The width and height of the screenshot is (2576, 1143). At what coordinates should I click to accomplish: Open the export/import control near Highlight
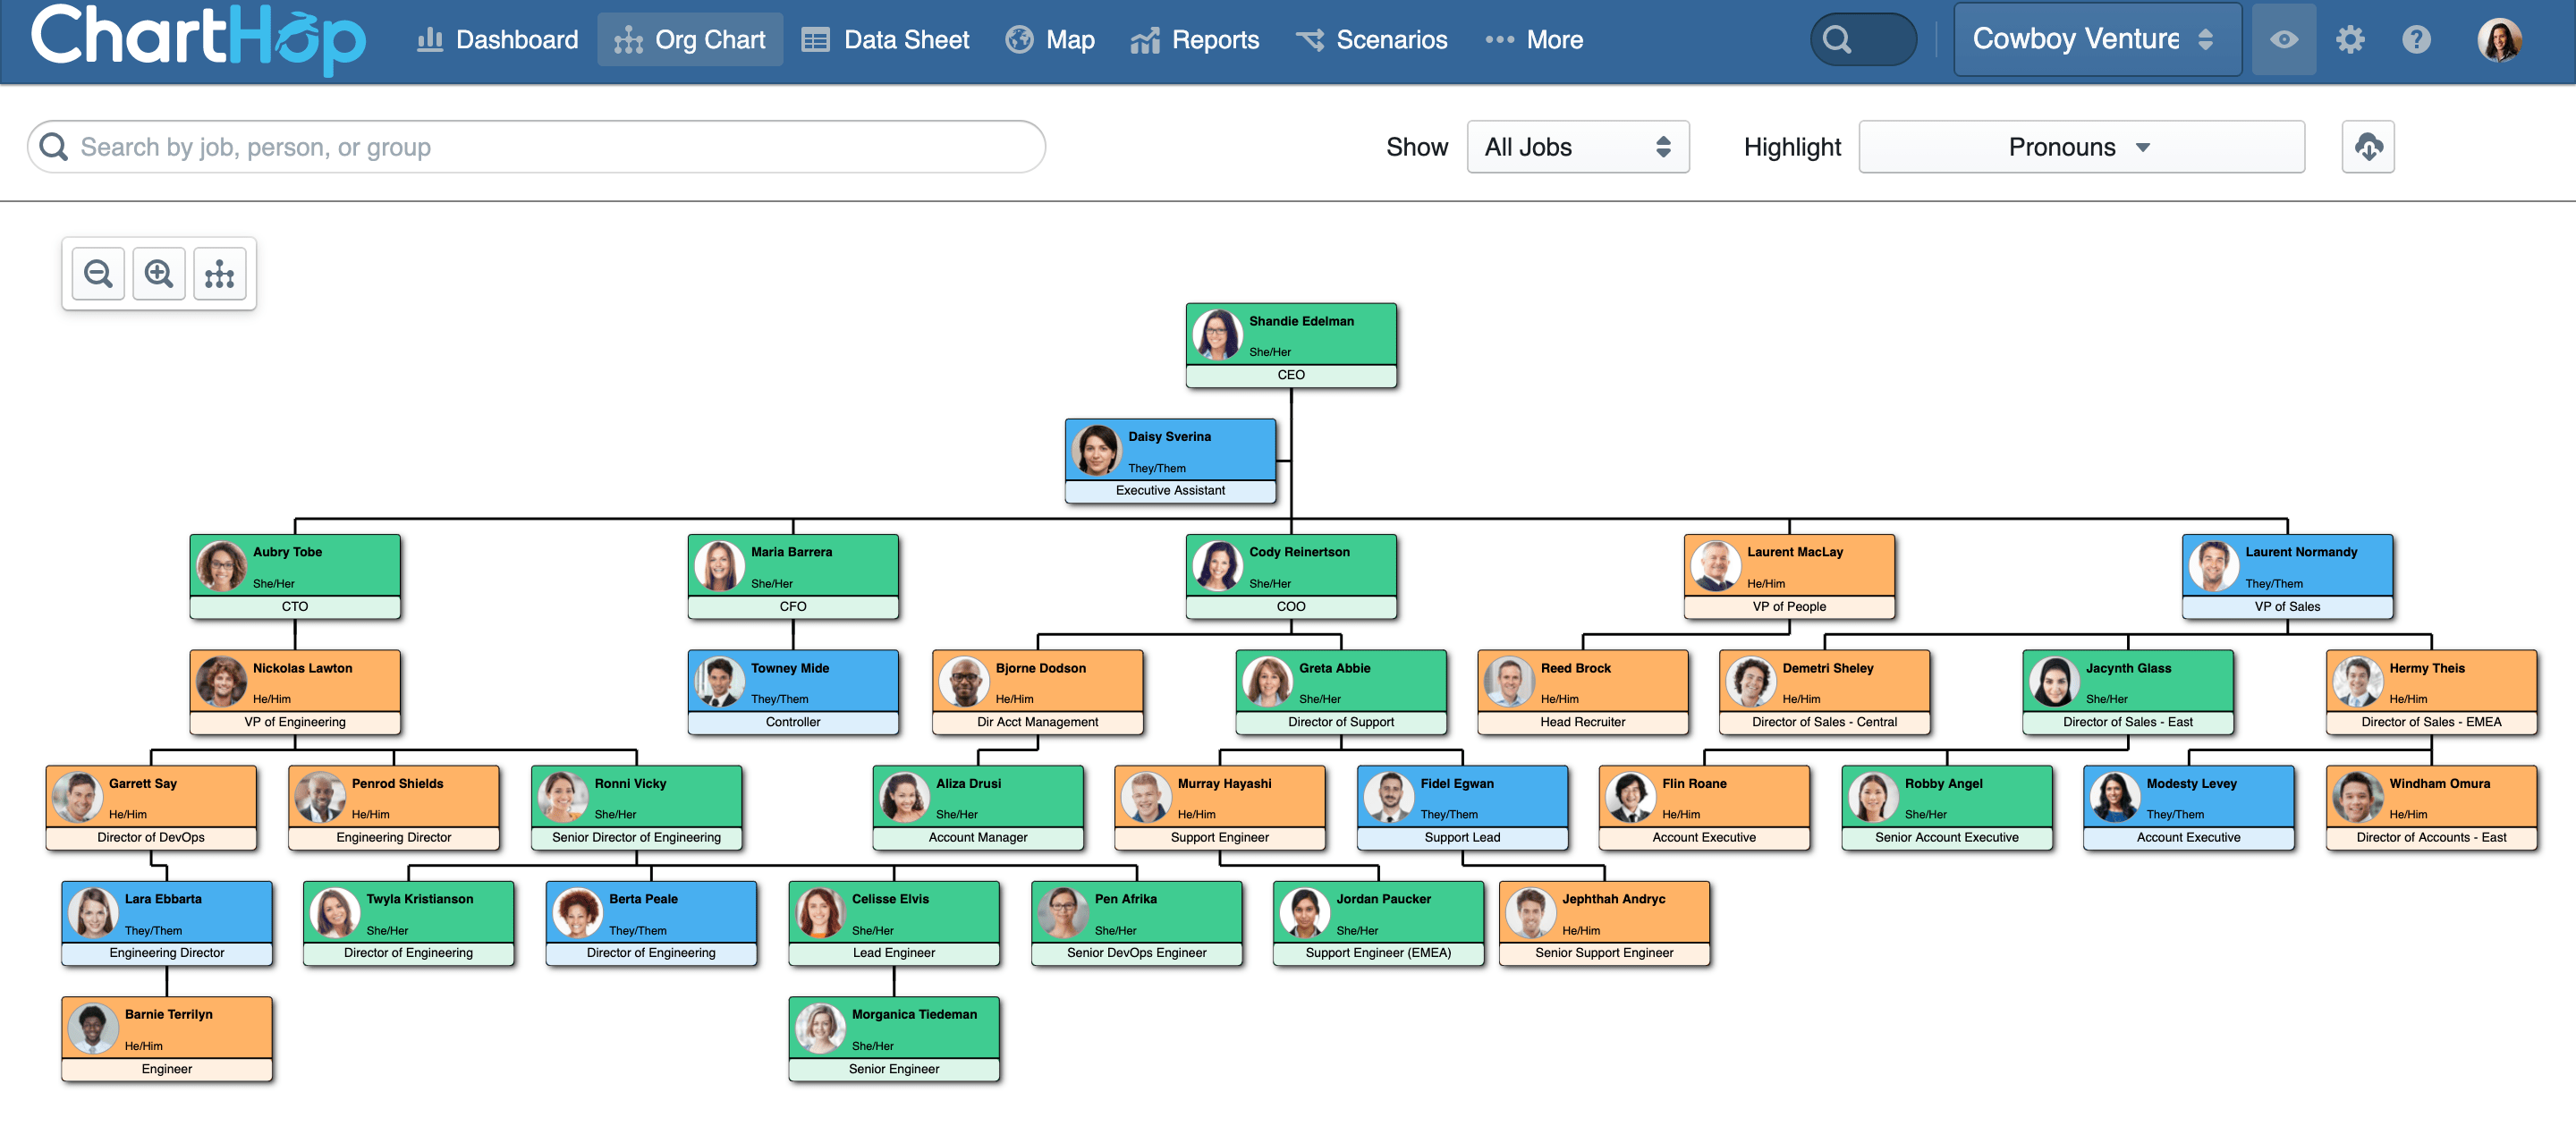2367,146
